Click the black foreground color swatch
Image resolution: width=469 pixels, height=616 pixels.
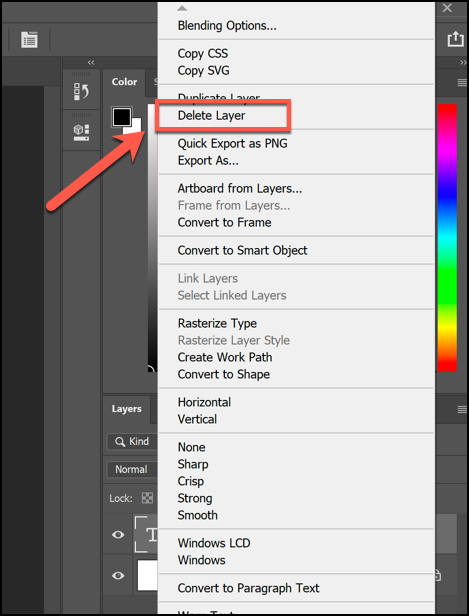click(x=122, y=117)
